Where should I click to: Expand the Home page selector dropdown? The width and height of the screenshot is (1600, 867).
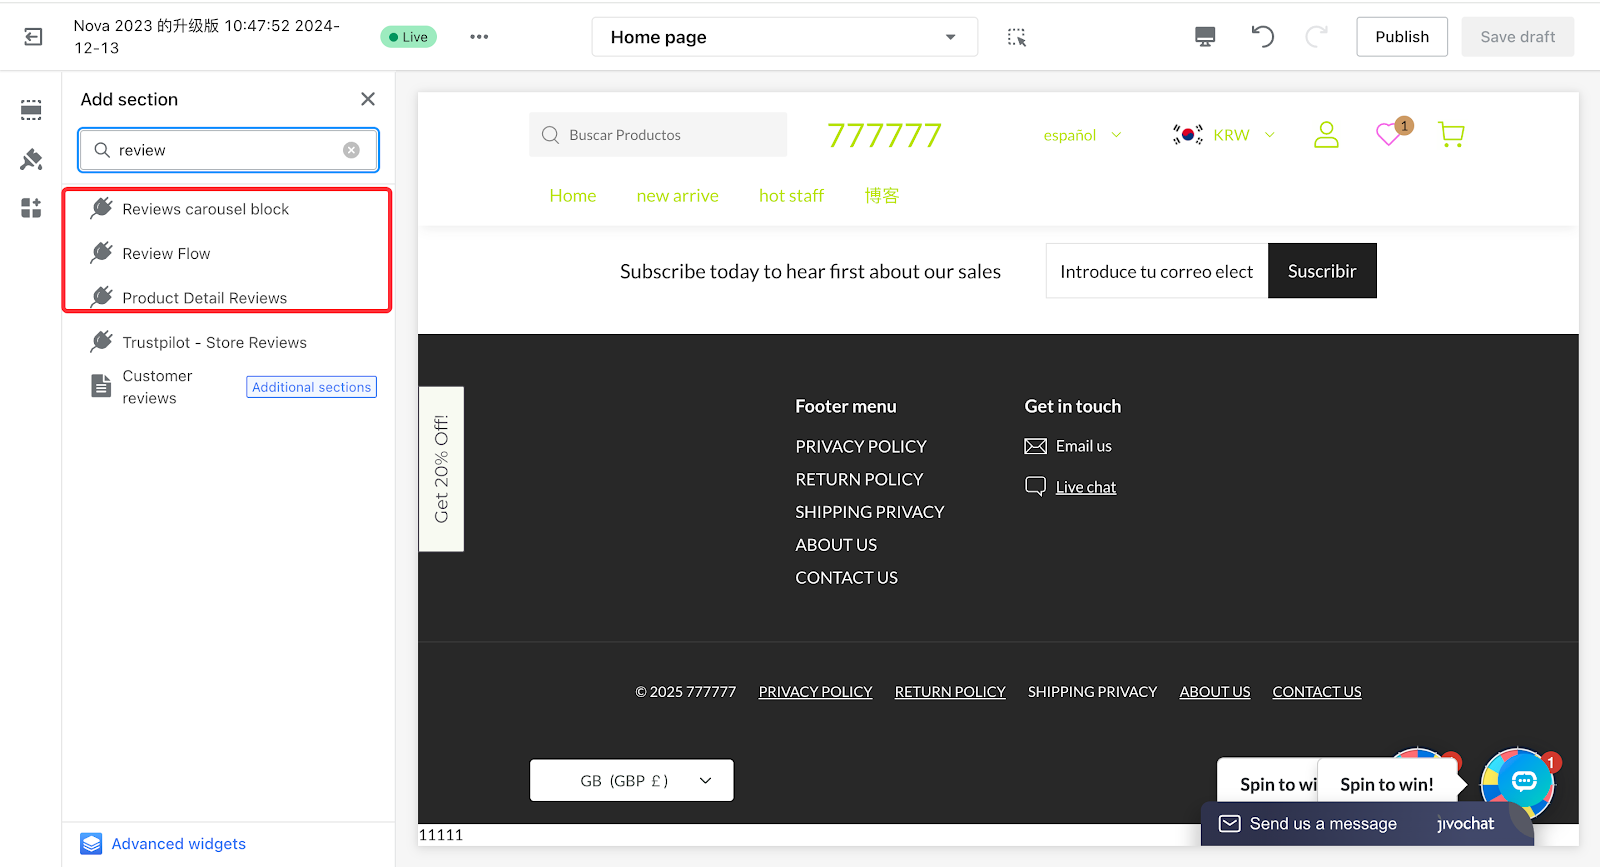(x=784, y=37)
